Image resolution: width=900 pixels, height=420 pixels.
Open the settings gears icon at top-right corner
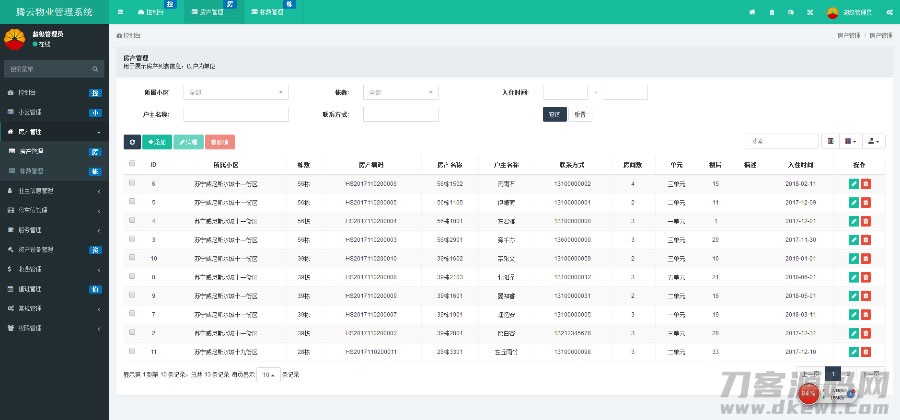(x=888, y=11)
